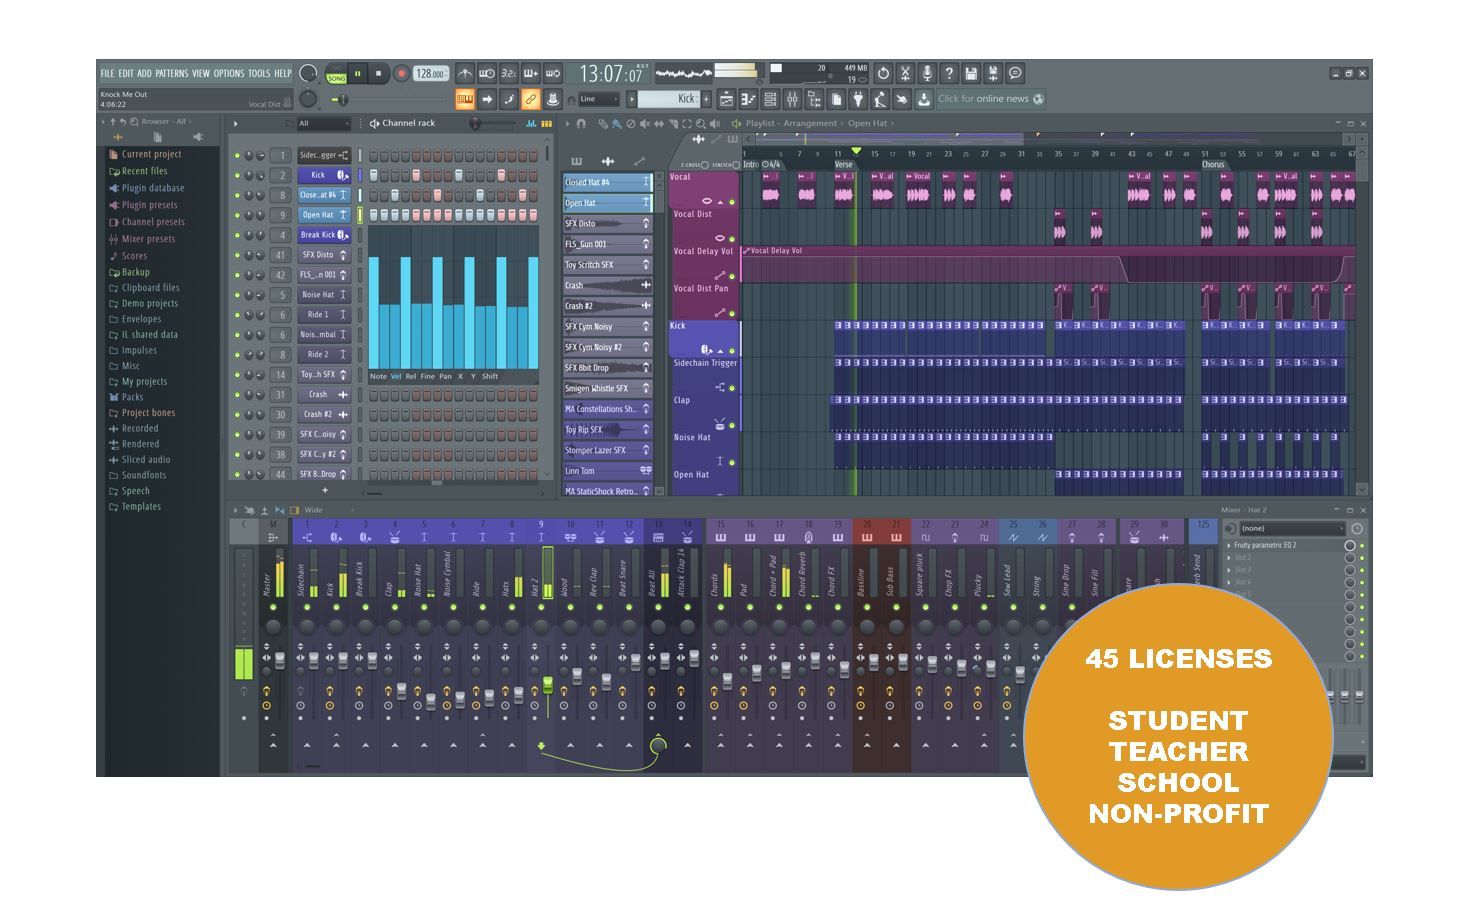Open the OPTIONS menu

pyautogui.click(x=228, y=73)
